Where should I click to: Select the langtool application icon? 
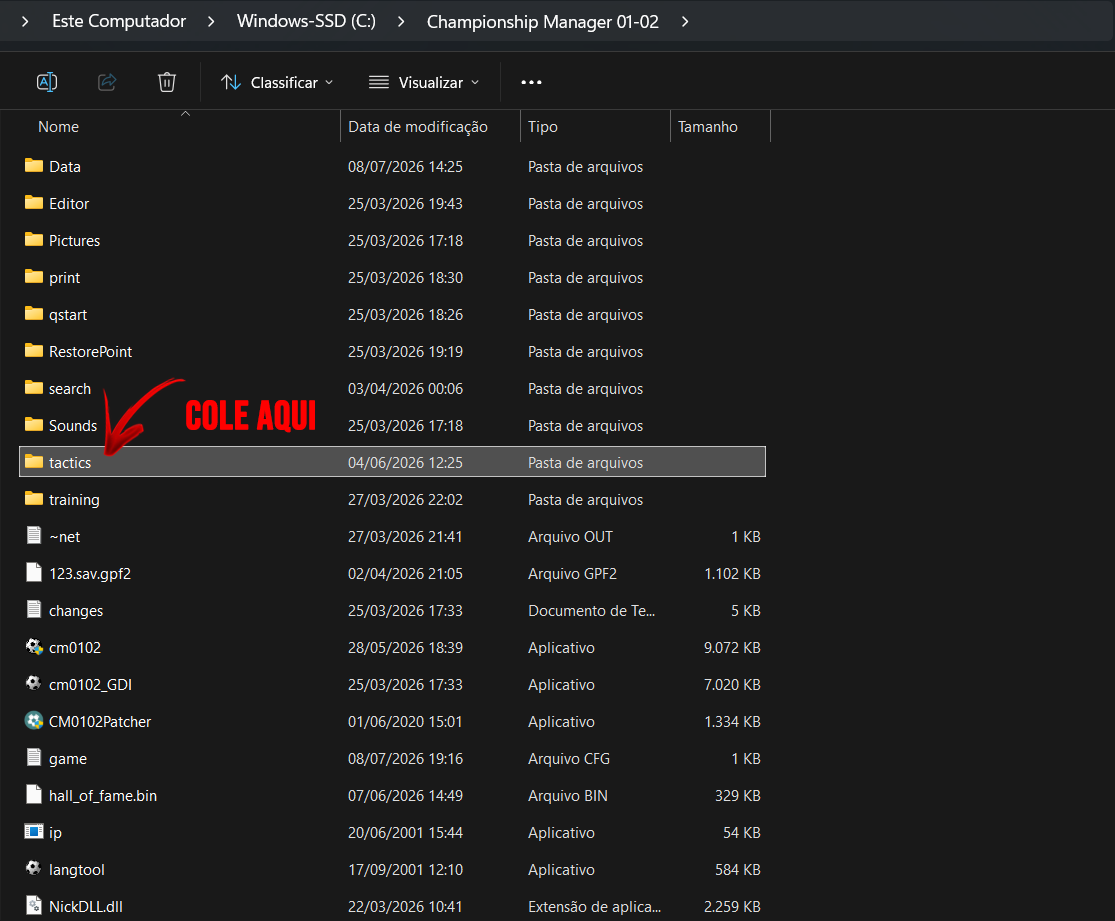[33, 868]
